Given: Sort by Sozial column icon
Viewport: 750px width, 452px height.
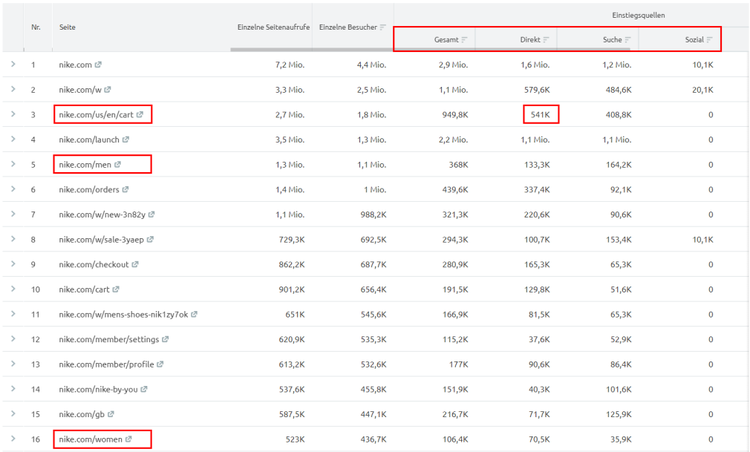Looking at the screenshot, I should coord(710,40).
